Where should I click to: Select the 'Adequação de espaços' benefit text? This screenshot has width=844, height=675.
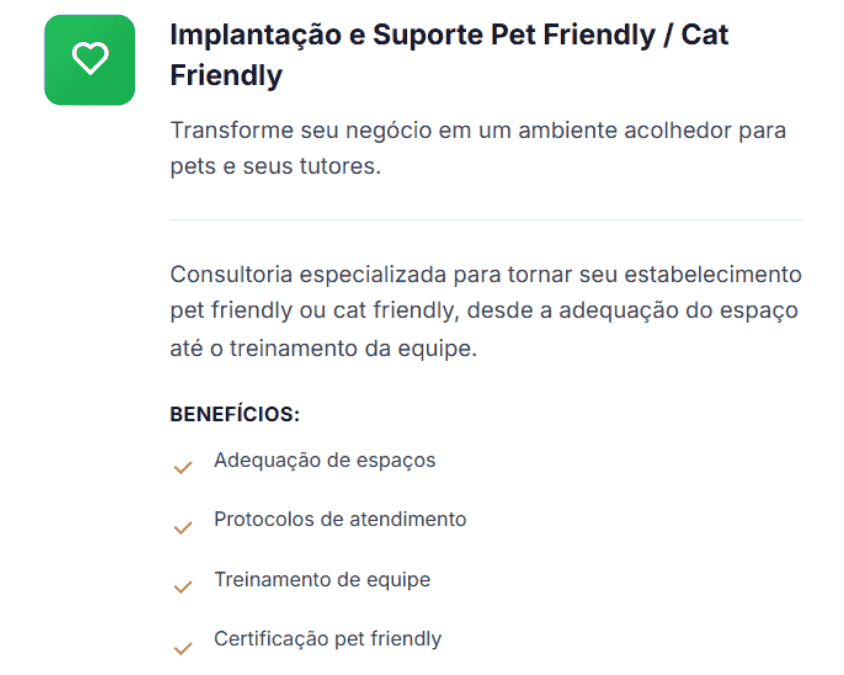tap(325, 460)
